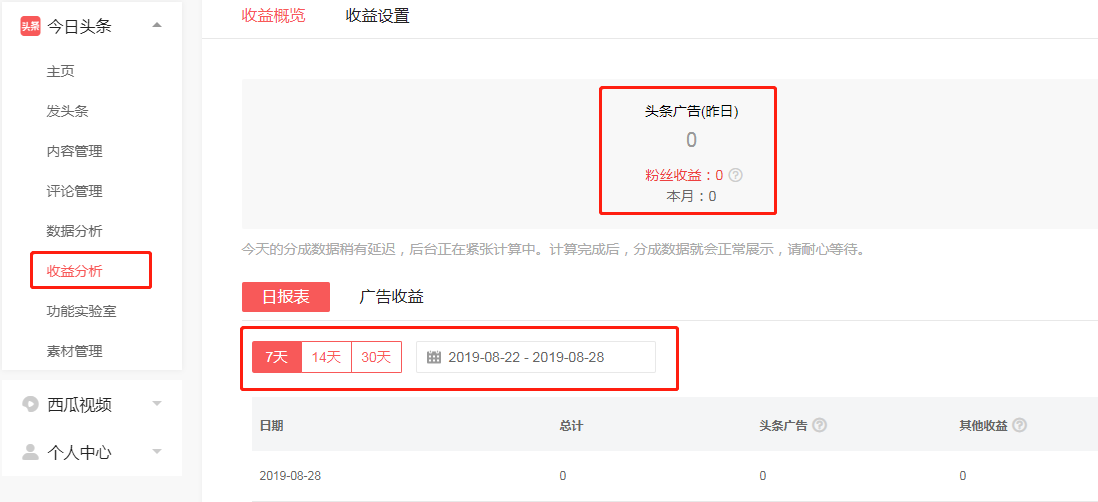Select the 30天 range option
This screenshot has height=502, width=1098.
(376, 357)
